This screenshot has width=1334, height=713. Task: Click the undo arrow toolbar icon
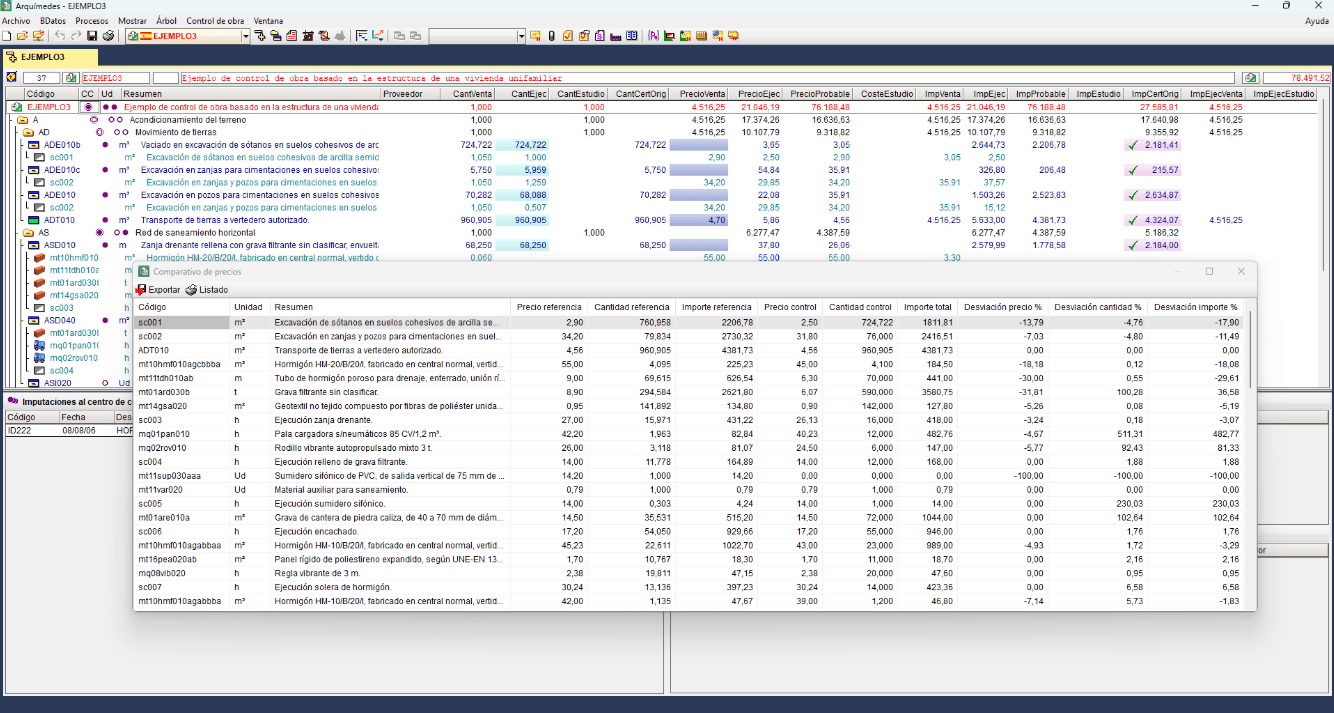[x=60, y=36]
